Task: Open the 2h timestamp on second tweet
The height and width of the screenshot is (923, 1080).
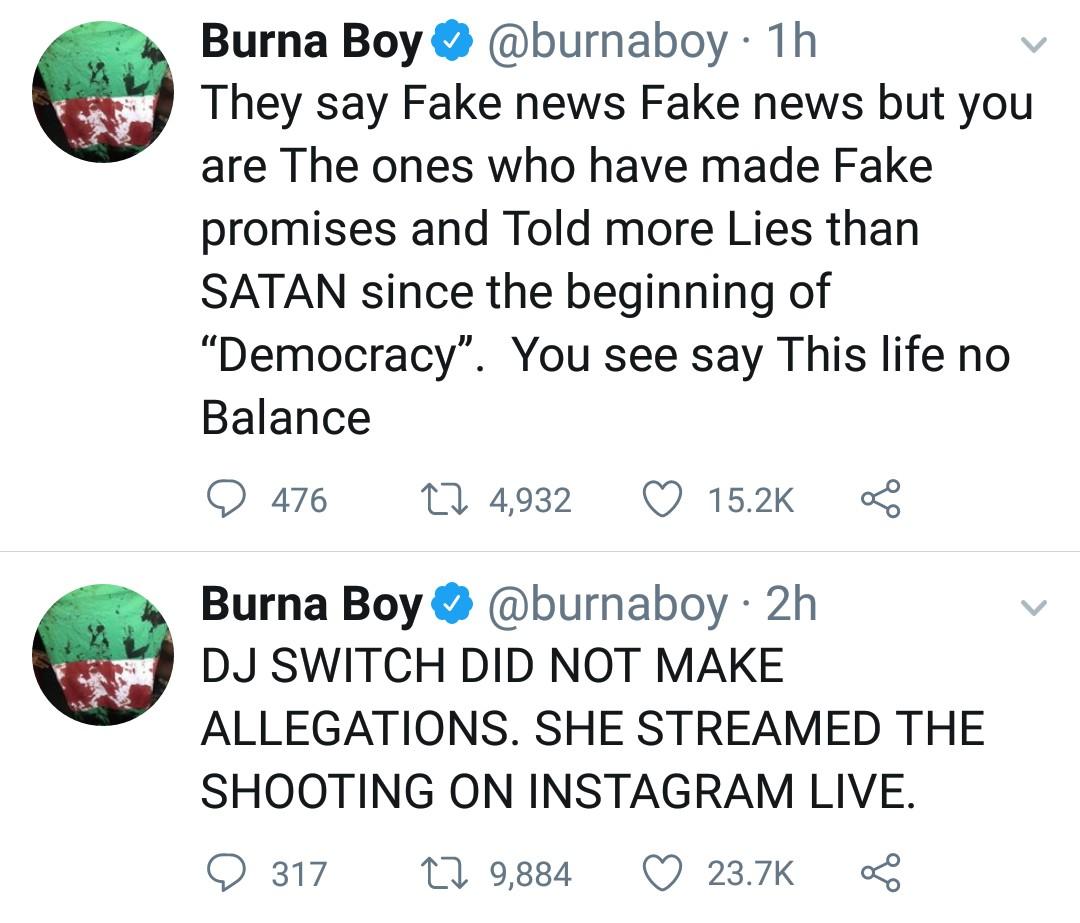Action: (x=790, y=605)
